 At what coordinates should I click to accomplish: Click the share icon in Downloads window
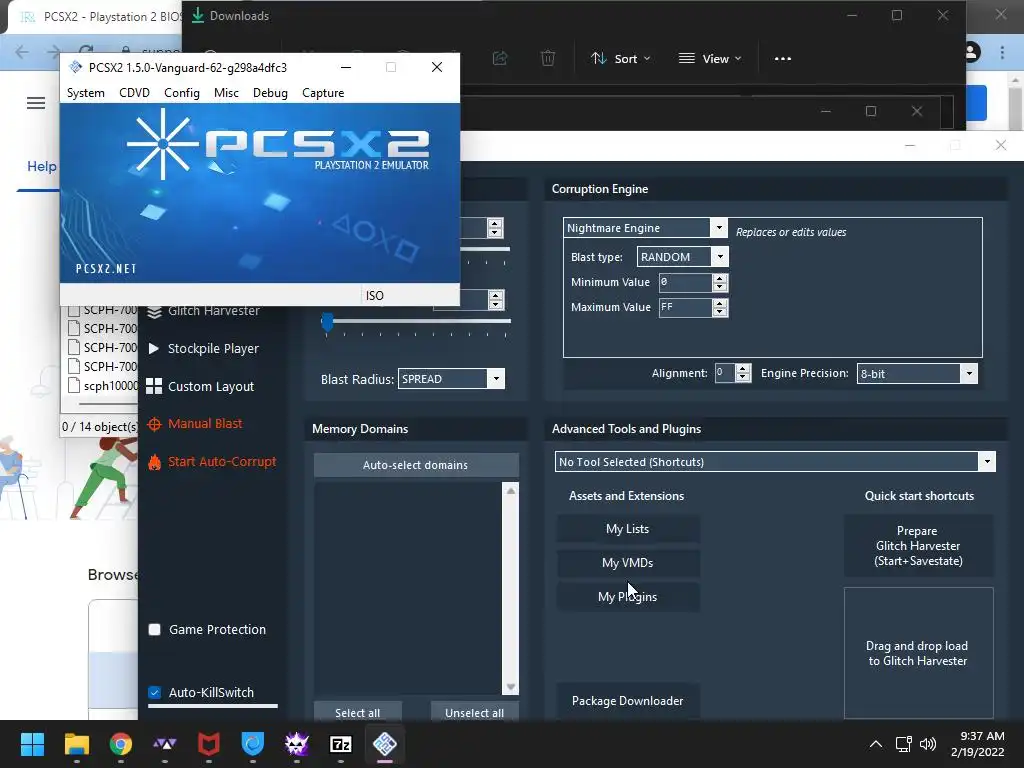click(500, 59)
